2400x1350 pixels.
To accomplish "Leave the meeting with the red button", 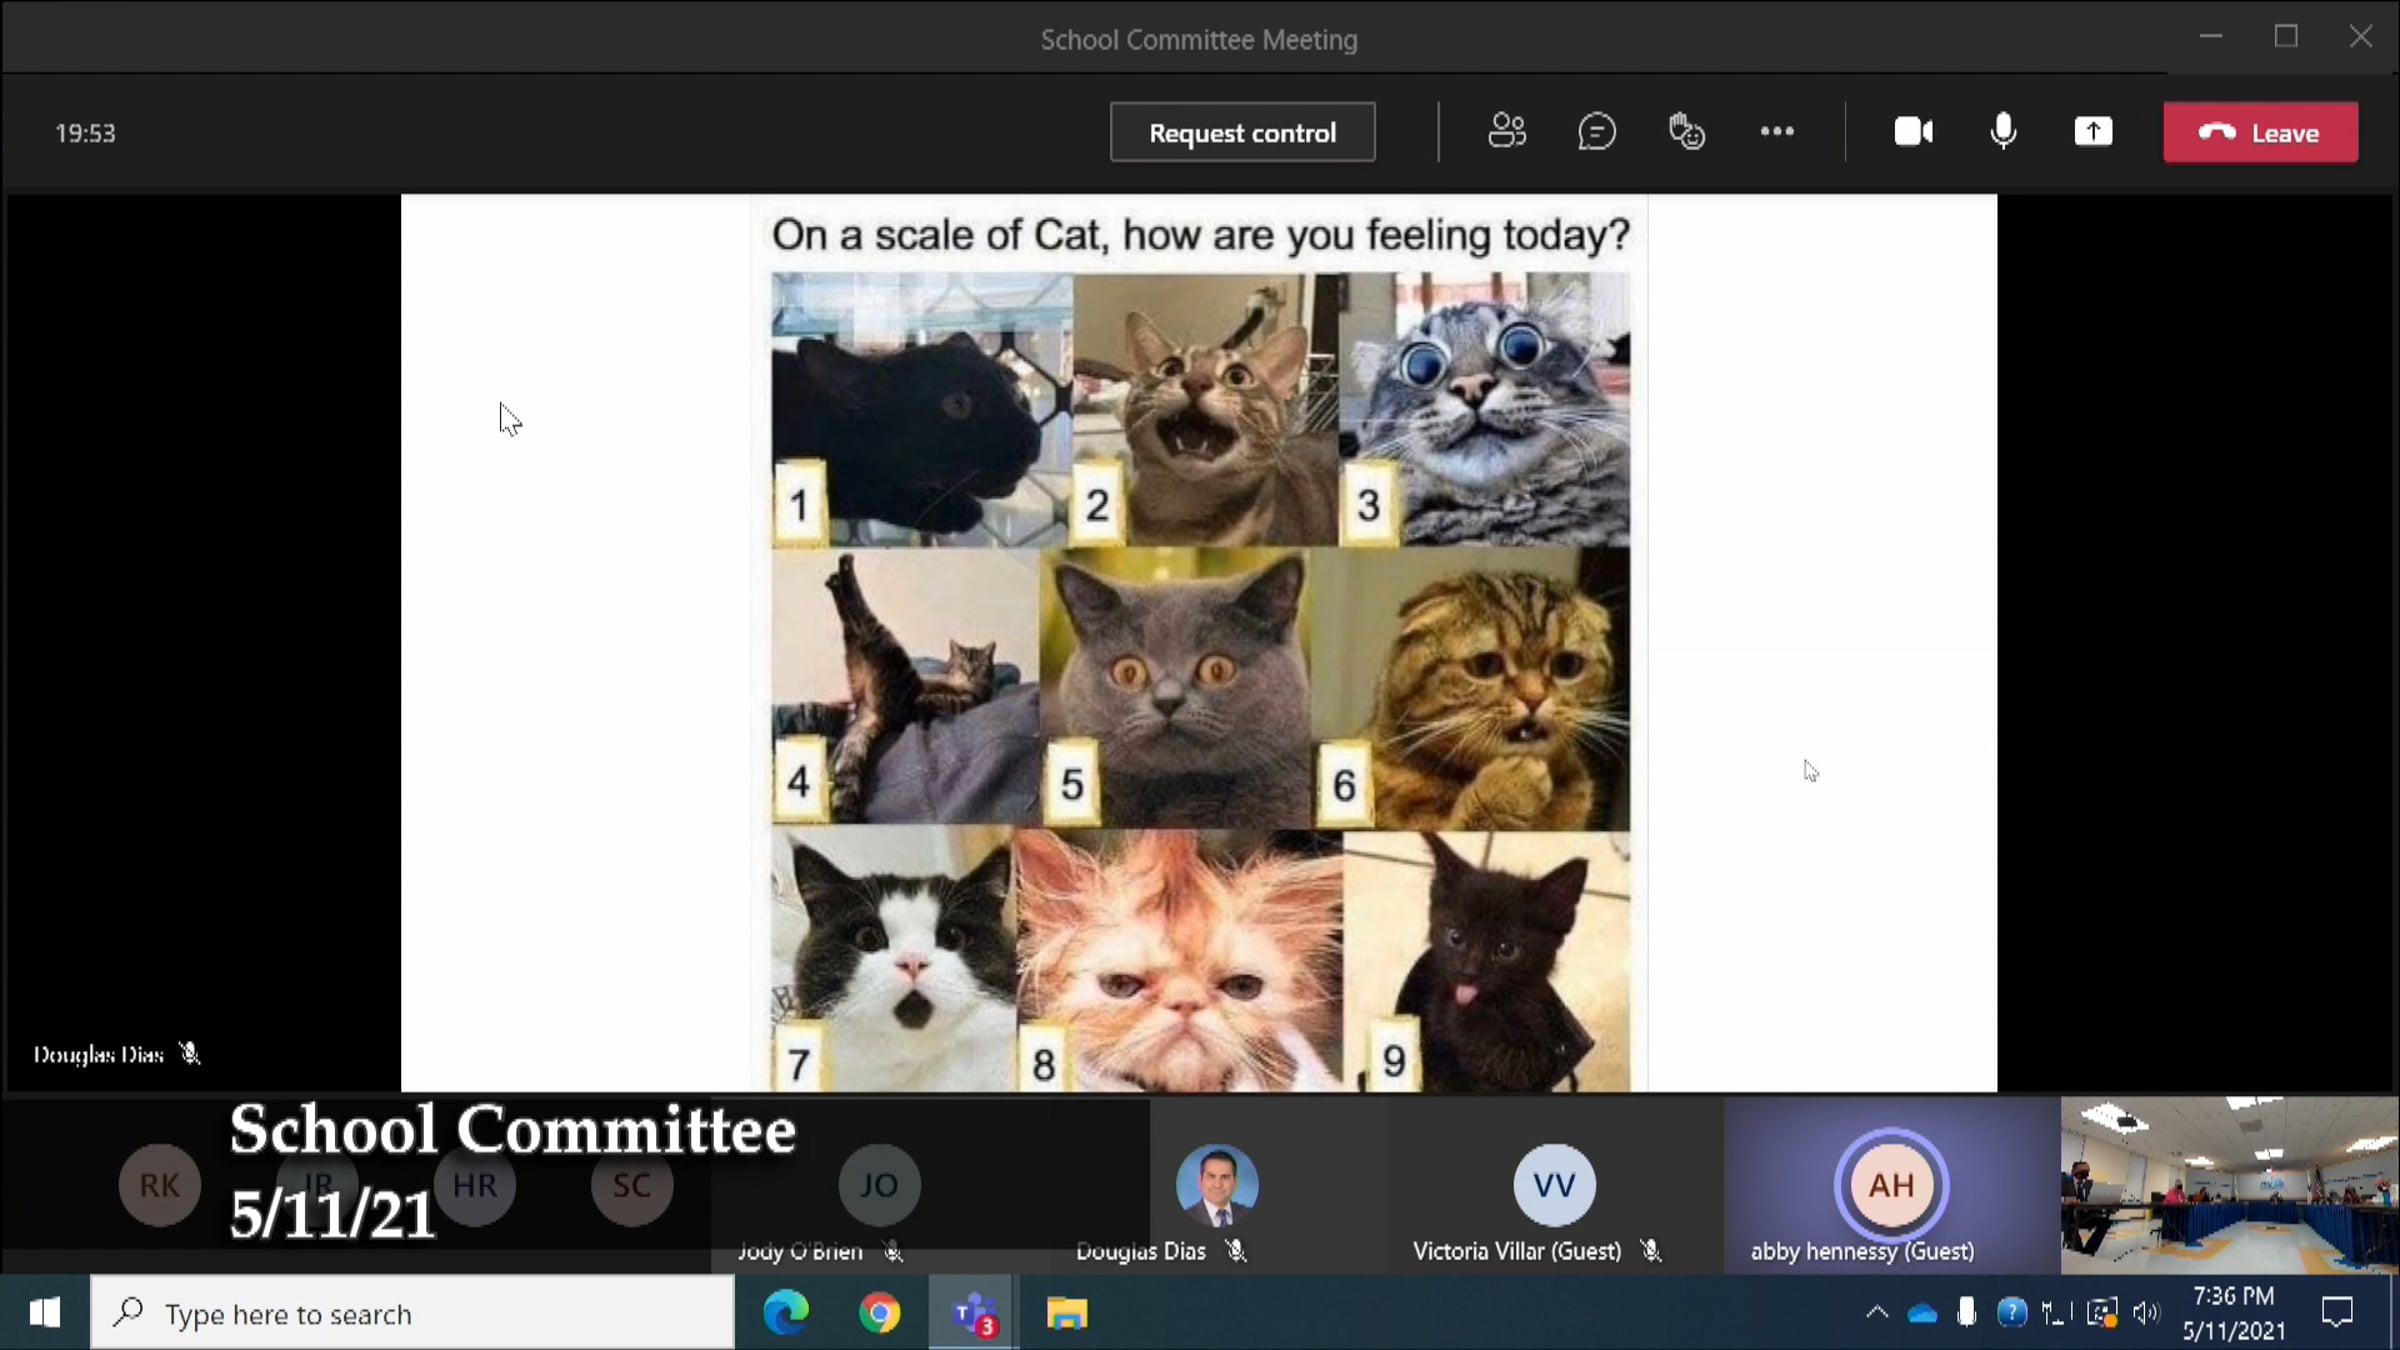I will [2260, 132].
